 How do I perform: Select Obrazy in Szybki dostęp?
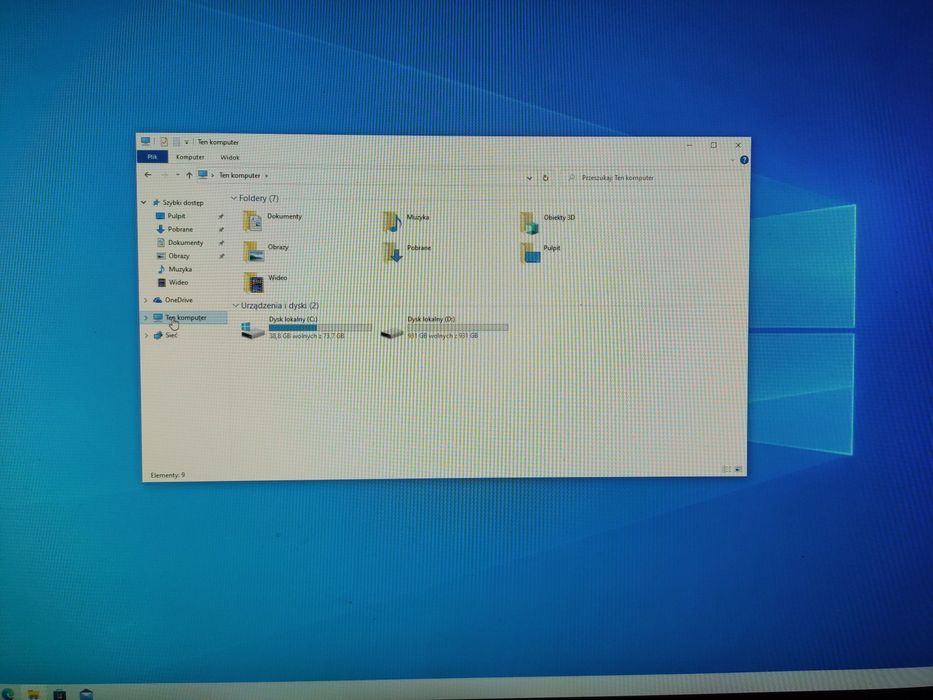tap(179, 256)
